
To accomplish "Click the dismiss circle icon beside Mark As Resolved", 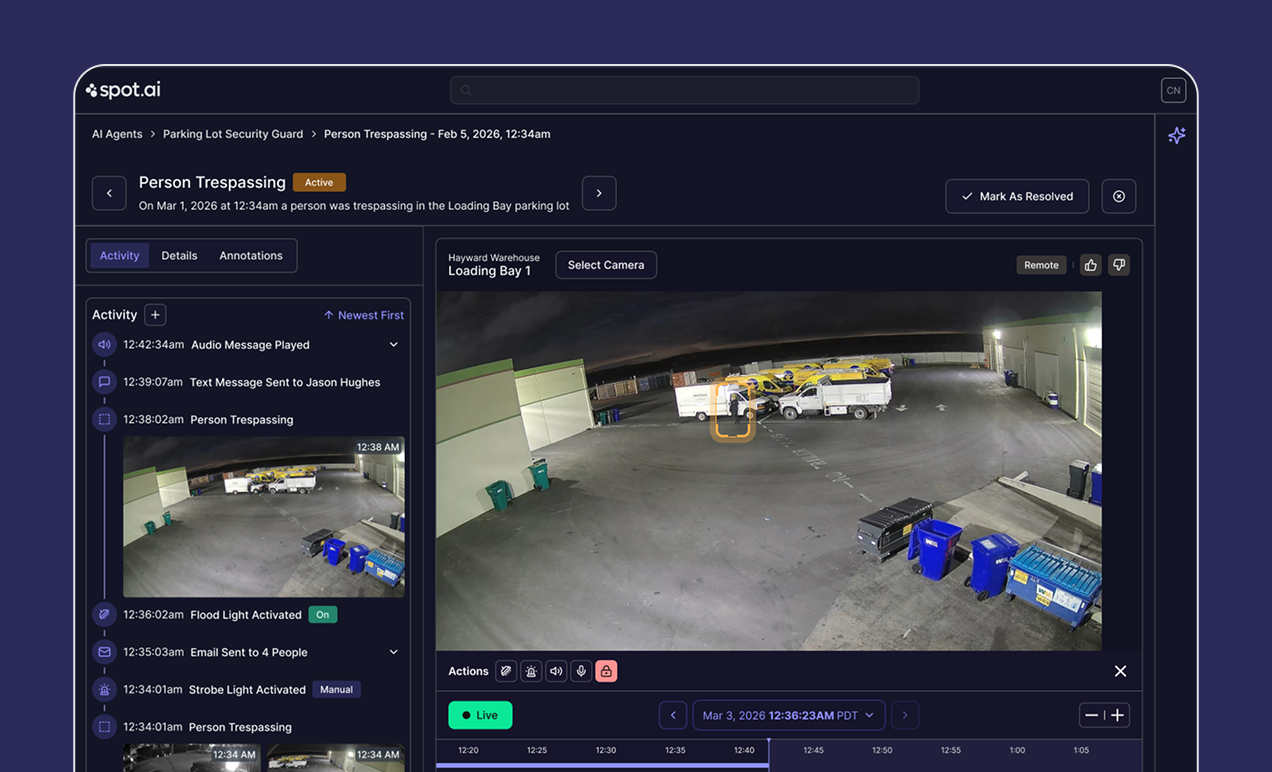I will click(1119, 196).
